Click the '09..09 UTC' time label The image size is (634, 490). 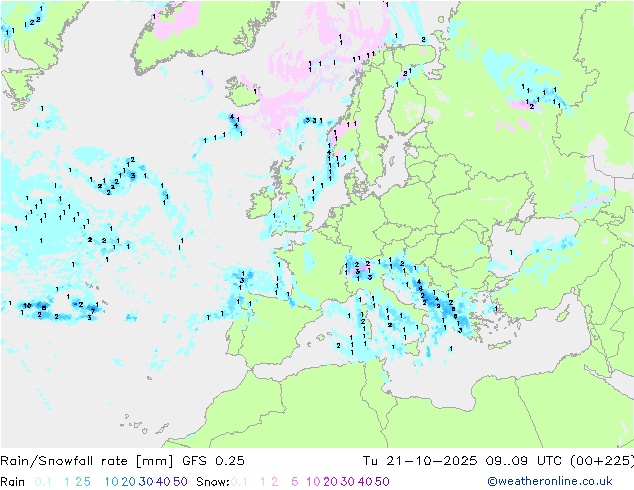522,461
